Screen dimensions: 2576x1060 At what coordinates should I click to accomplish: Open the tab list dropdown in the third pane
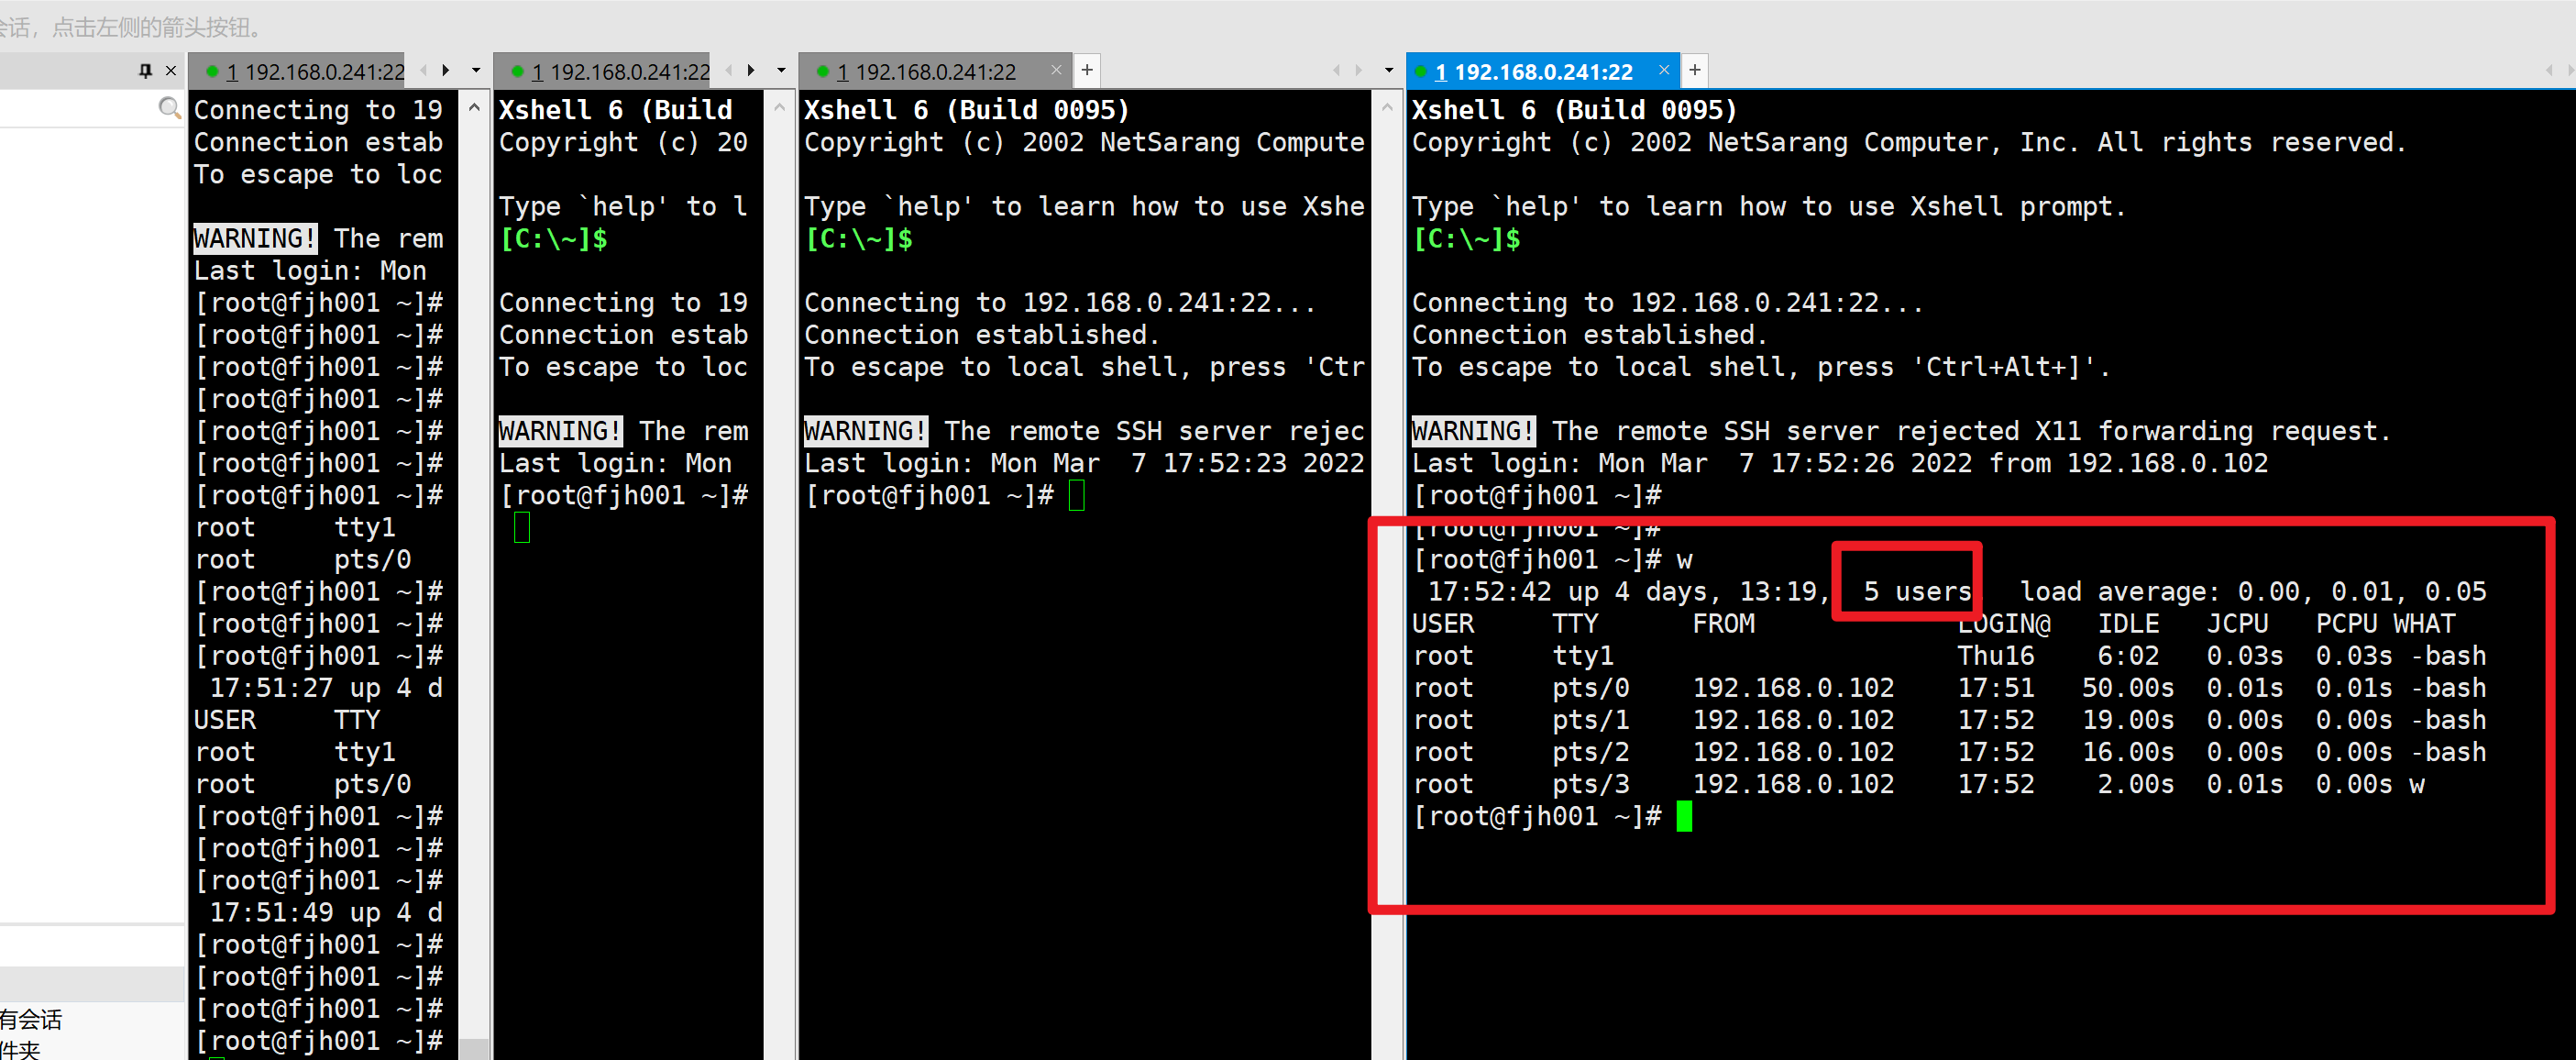click(1389, 71)
